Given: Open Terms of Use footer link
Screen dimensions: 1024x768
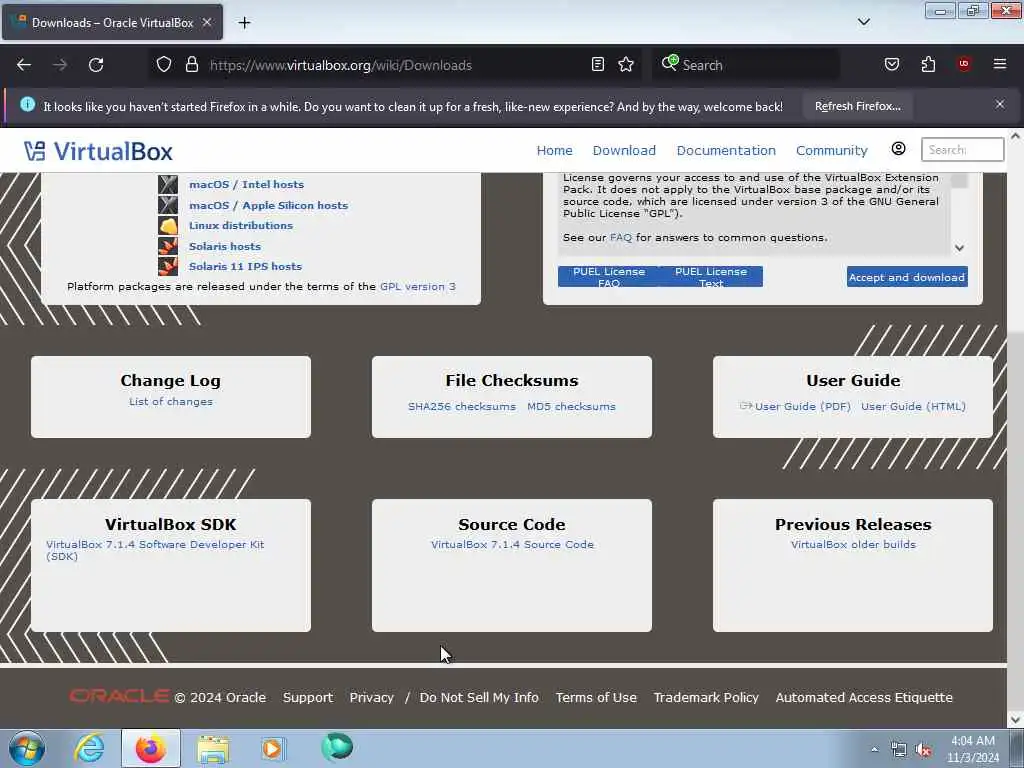Looking at the screenshot, I should tap(596, 697).
